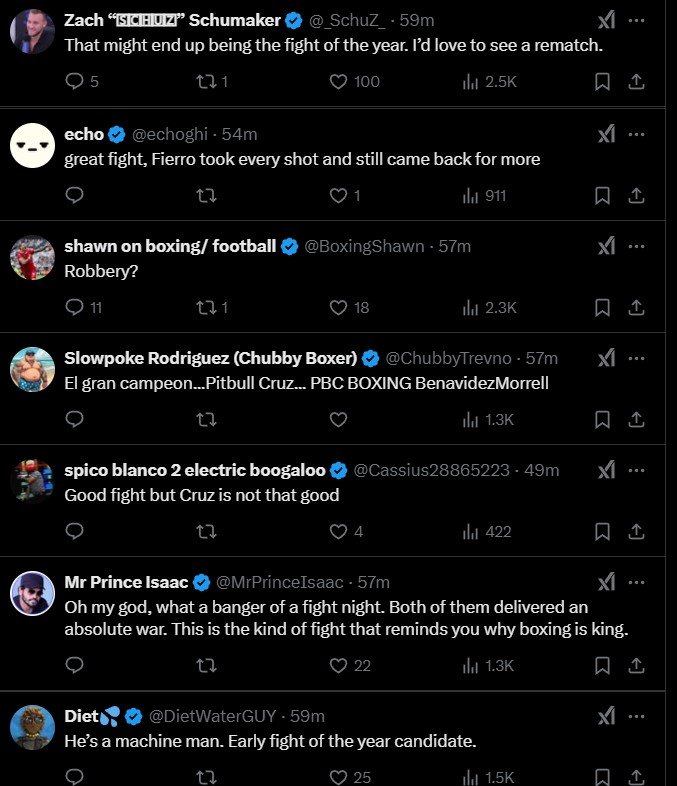Reply to Zach Schumaker's post
Viewport: 677px width, 786px height.
tap(77, 82)
